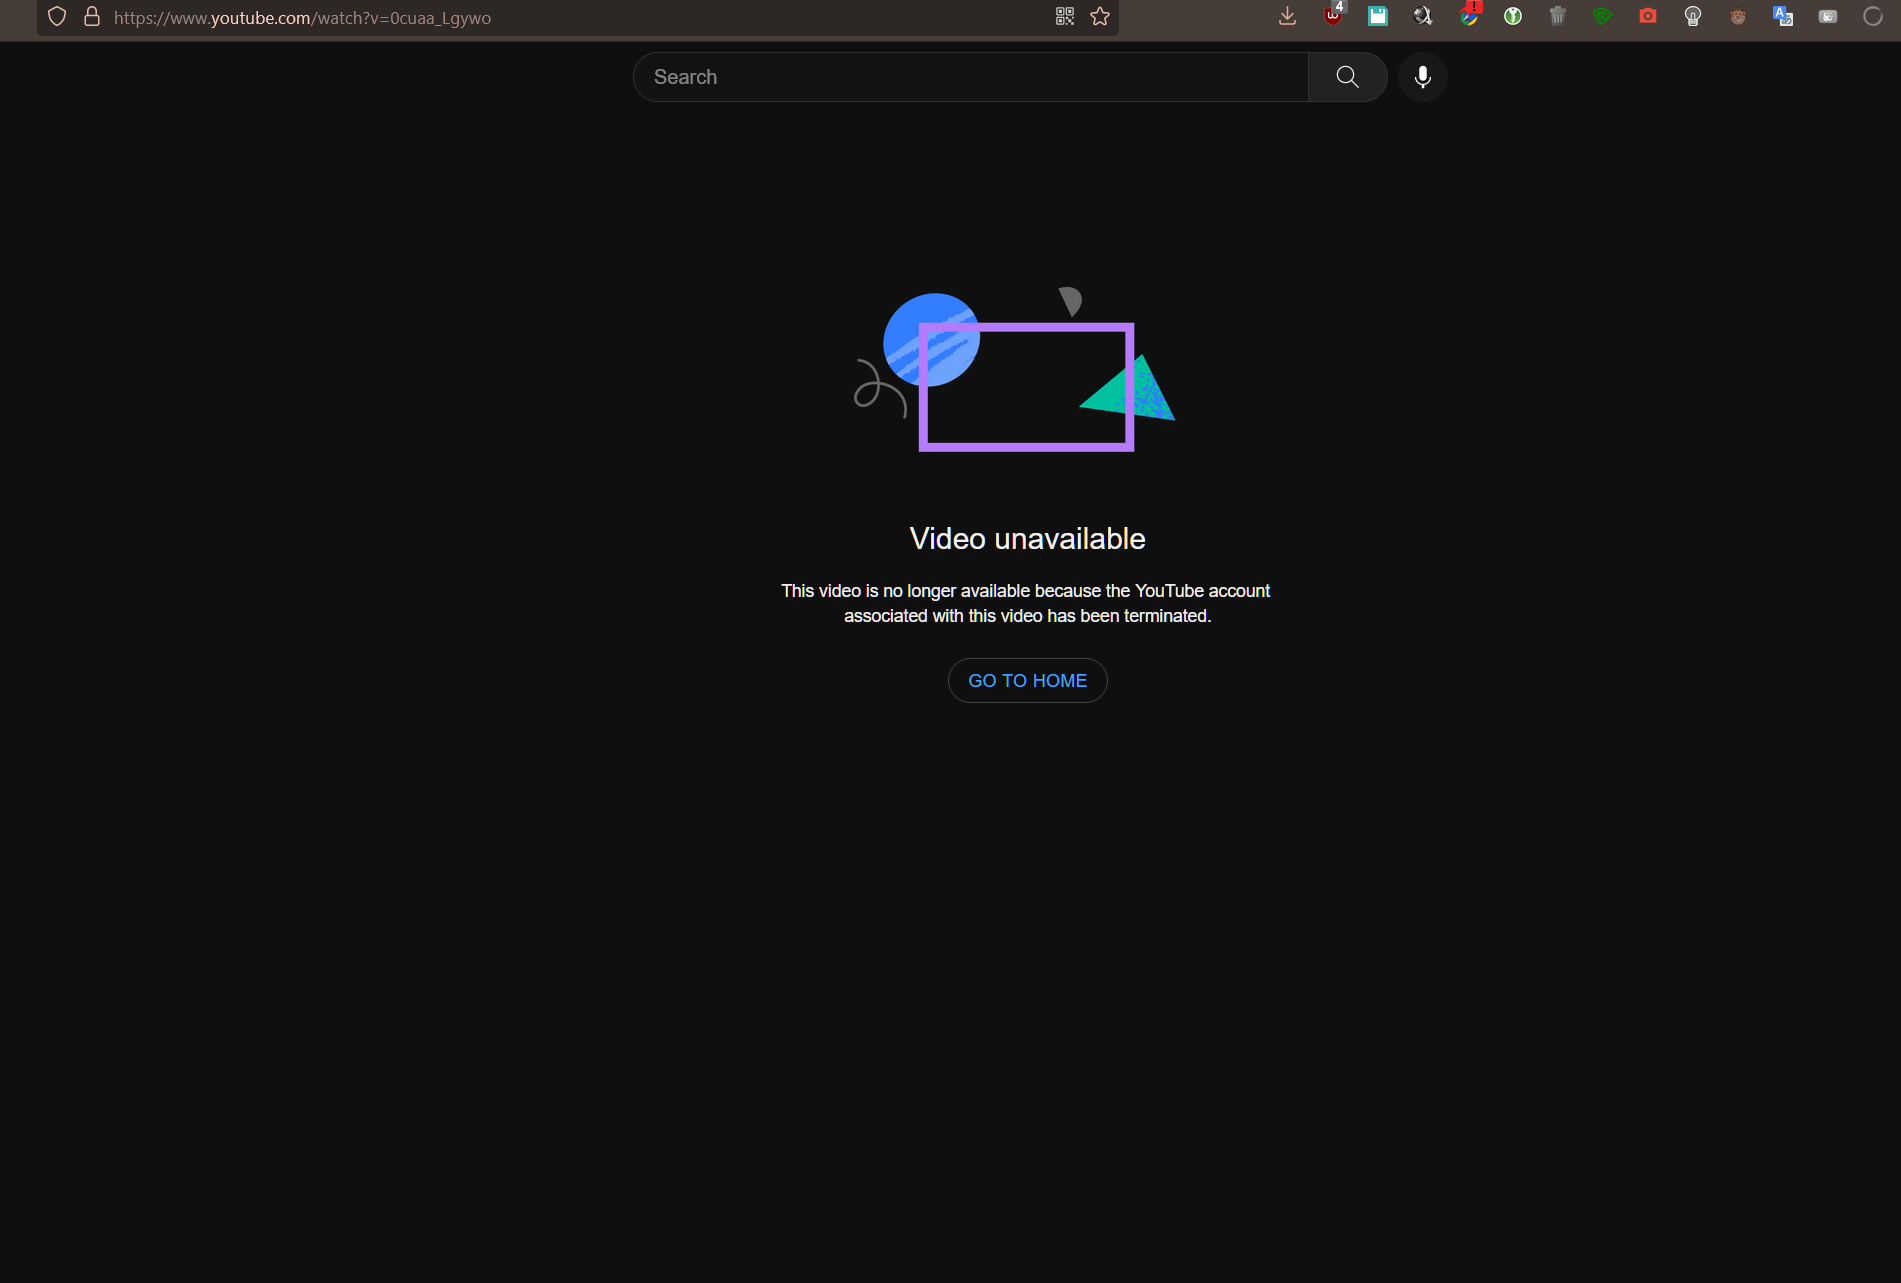
Task: Start voice search with microphone button
Action: click(x=1423, y=77)
